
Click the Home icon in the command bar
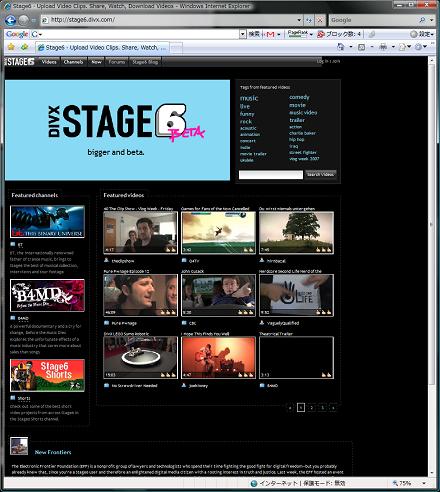[x=341, y=47]
